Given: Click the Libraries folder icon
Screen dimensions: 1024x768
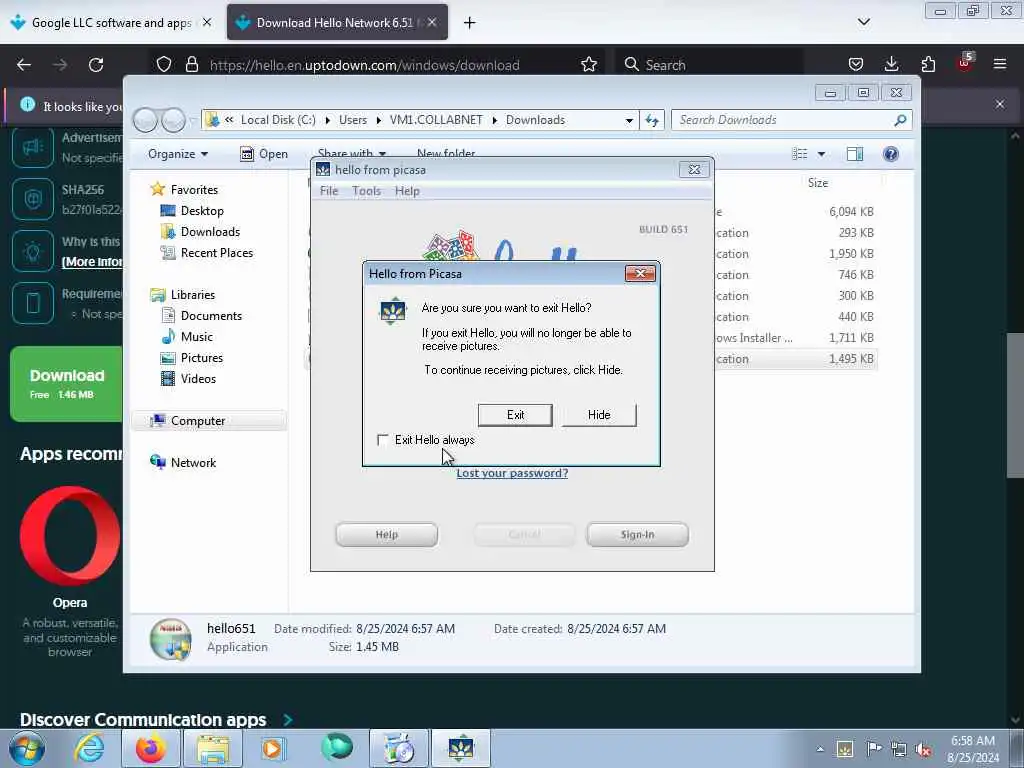Looking at the screenshot, I should point(157,295).
